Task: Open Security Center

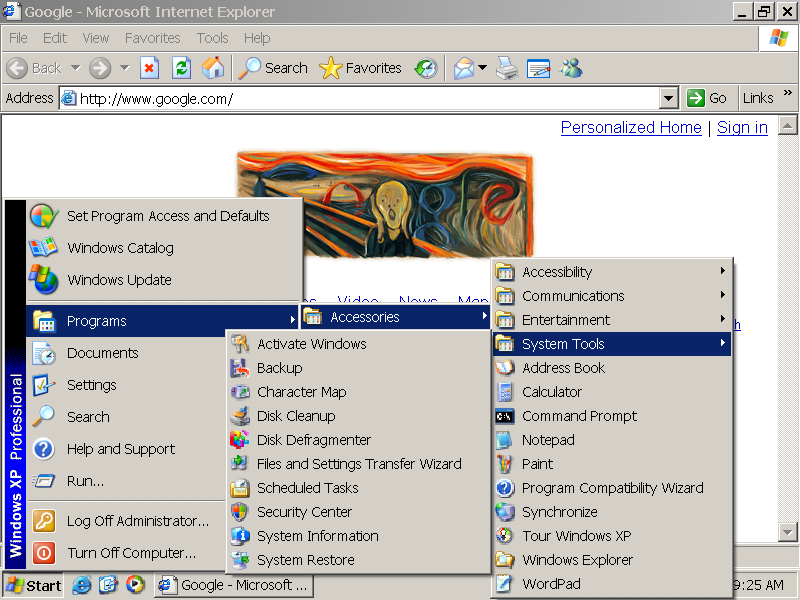Action: tap(358, 512)
